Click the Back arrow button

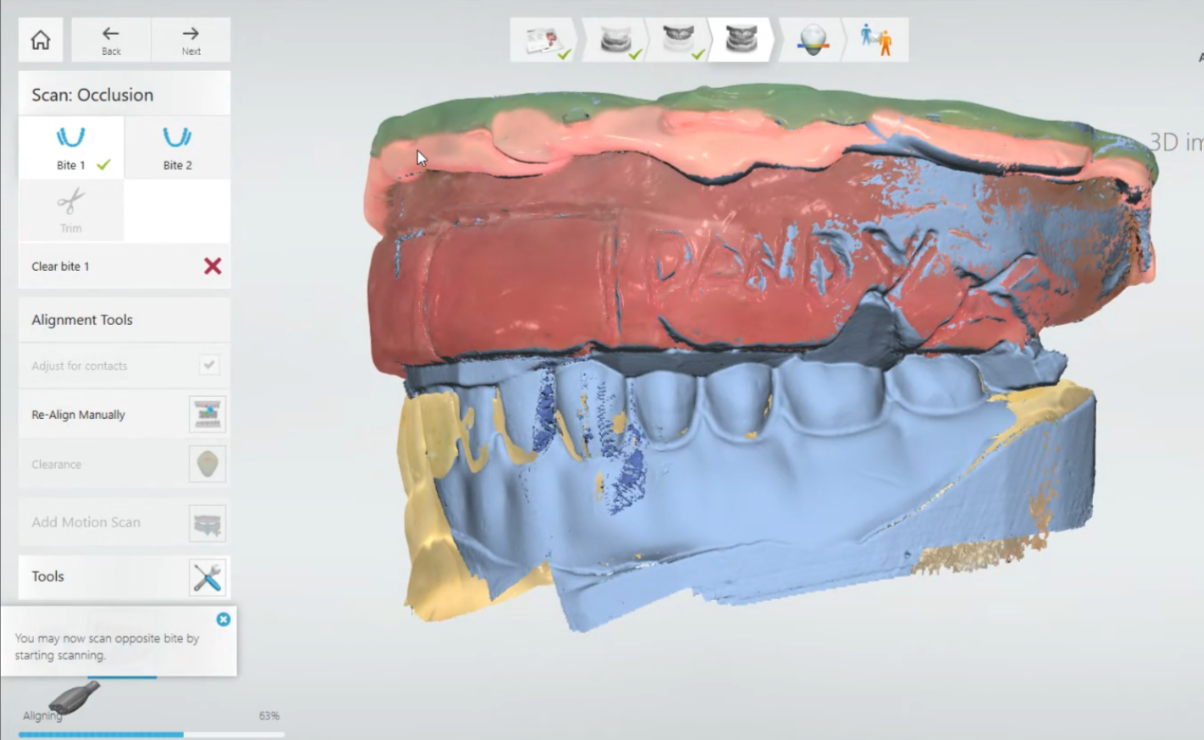(111, 40)
